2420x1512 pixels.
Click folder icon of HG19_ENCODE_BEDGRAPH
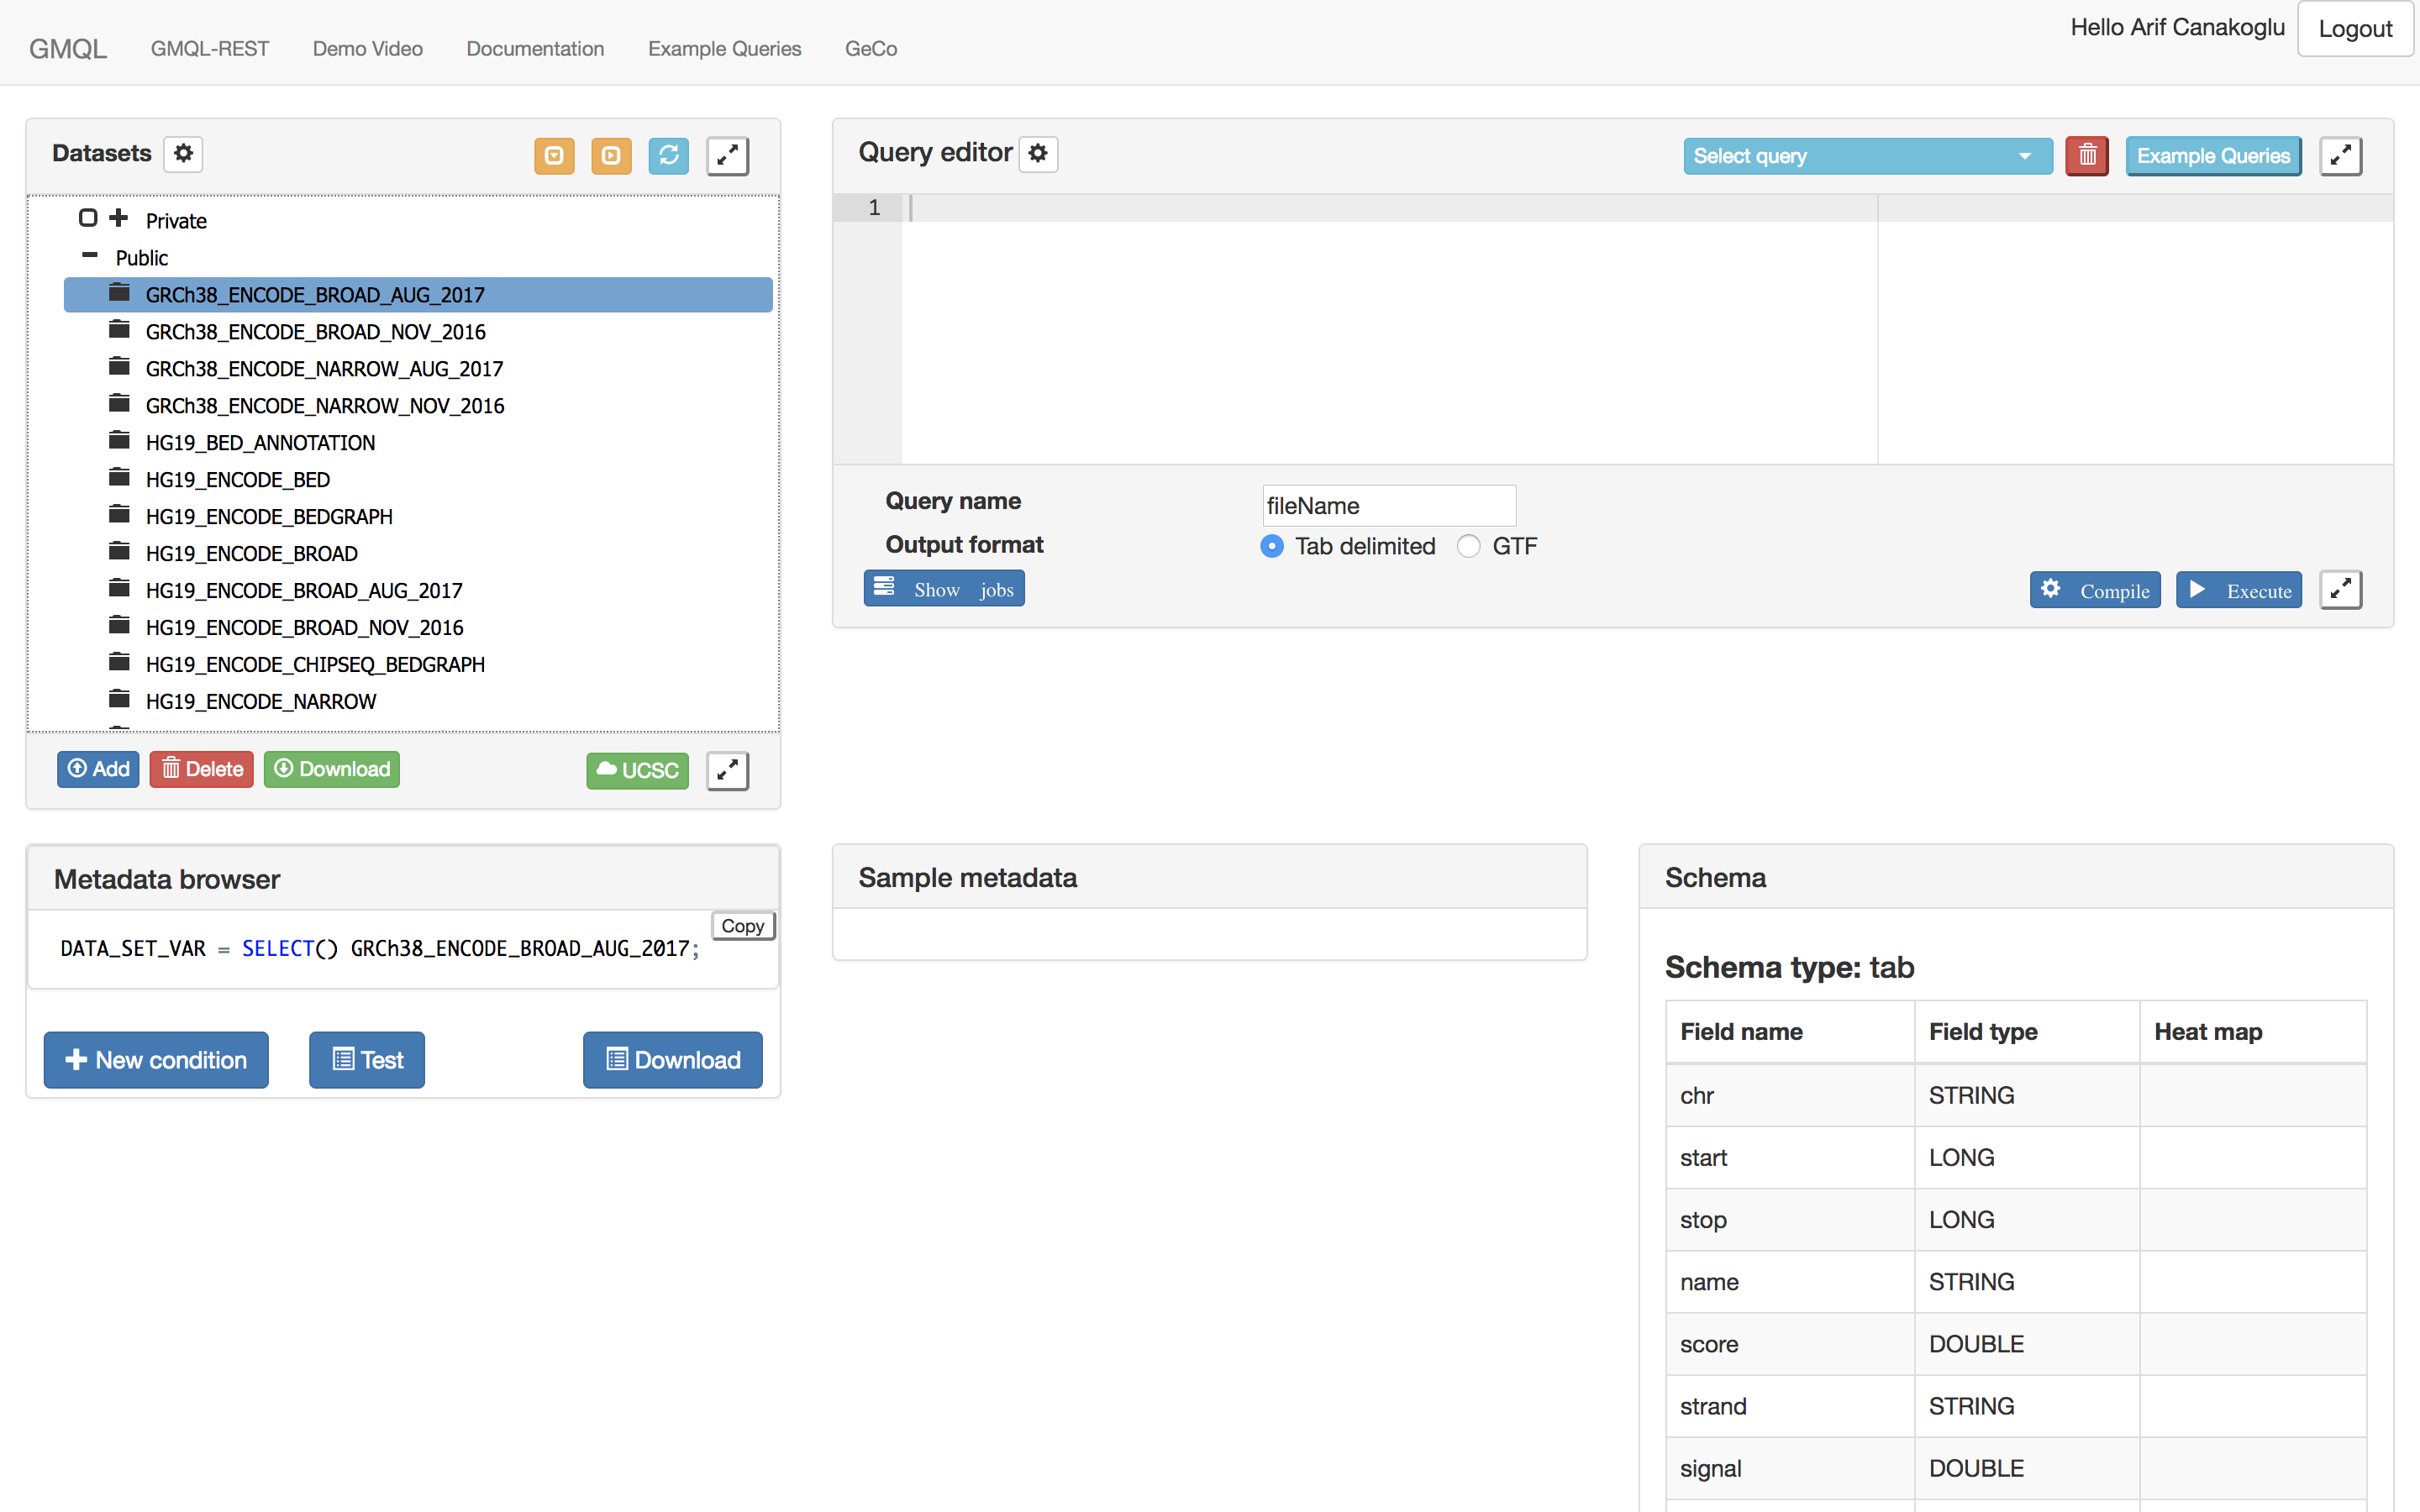coord(119,515)
